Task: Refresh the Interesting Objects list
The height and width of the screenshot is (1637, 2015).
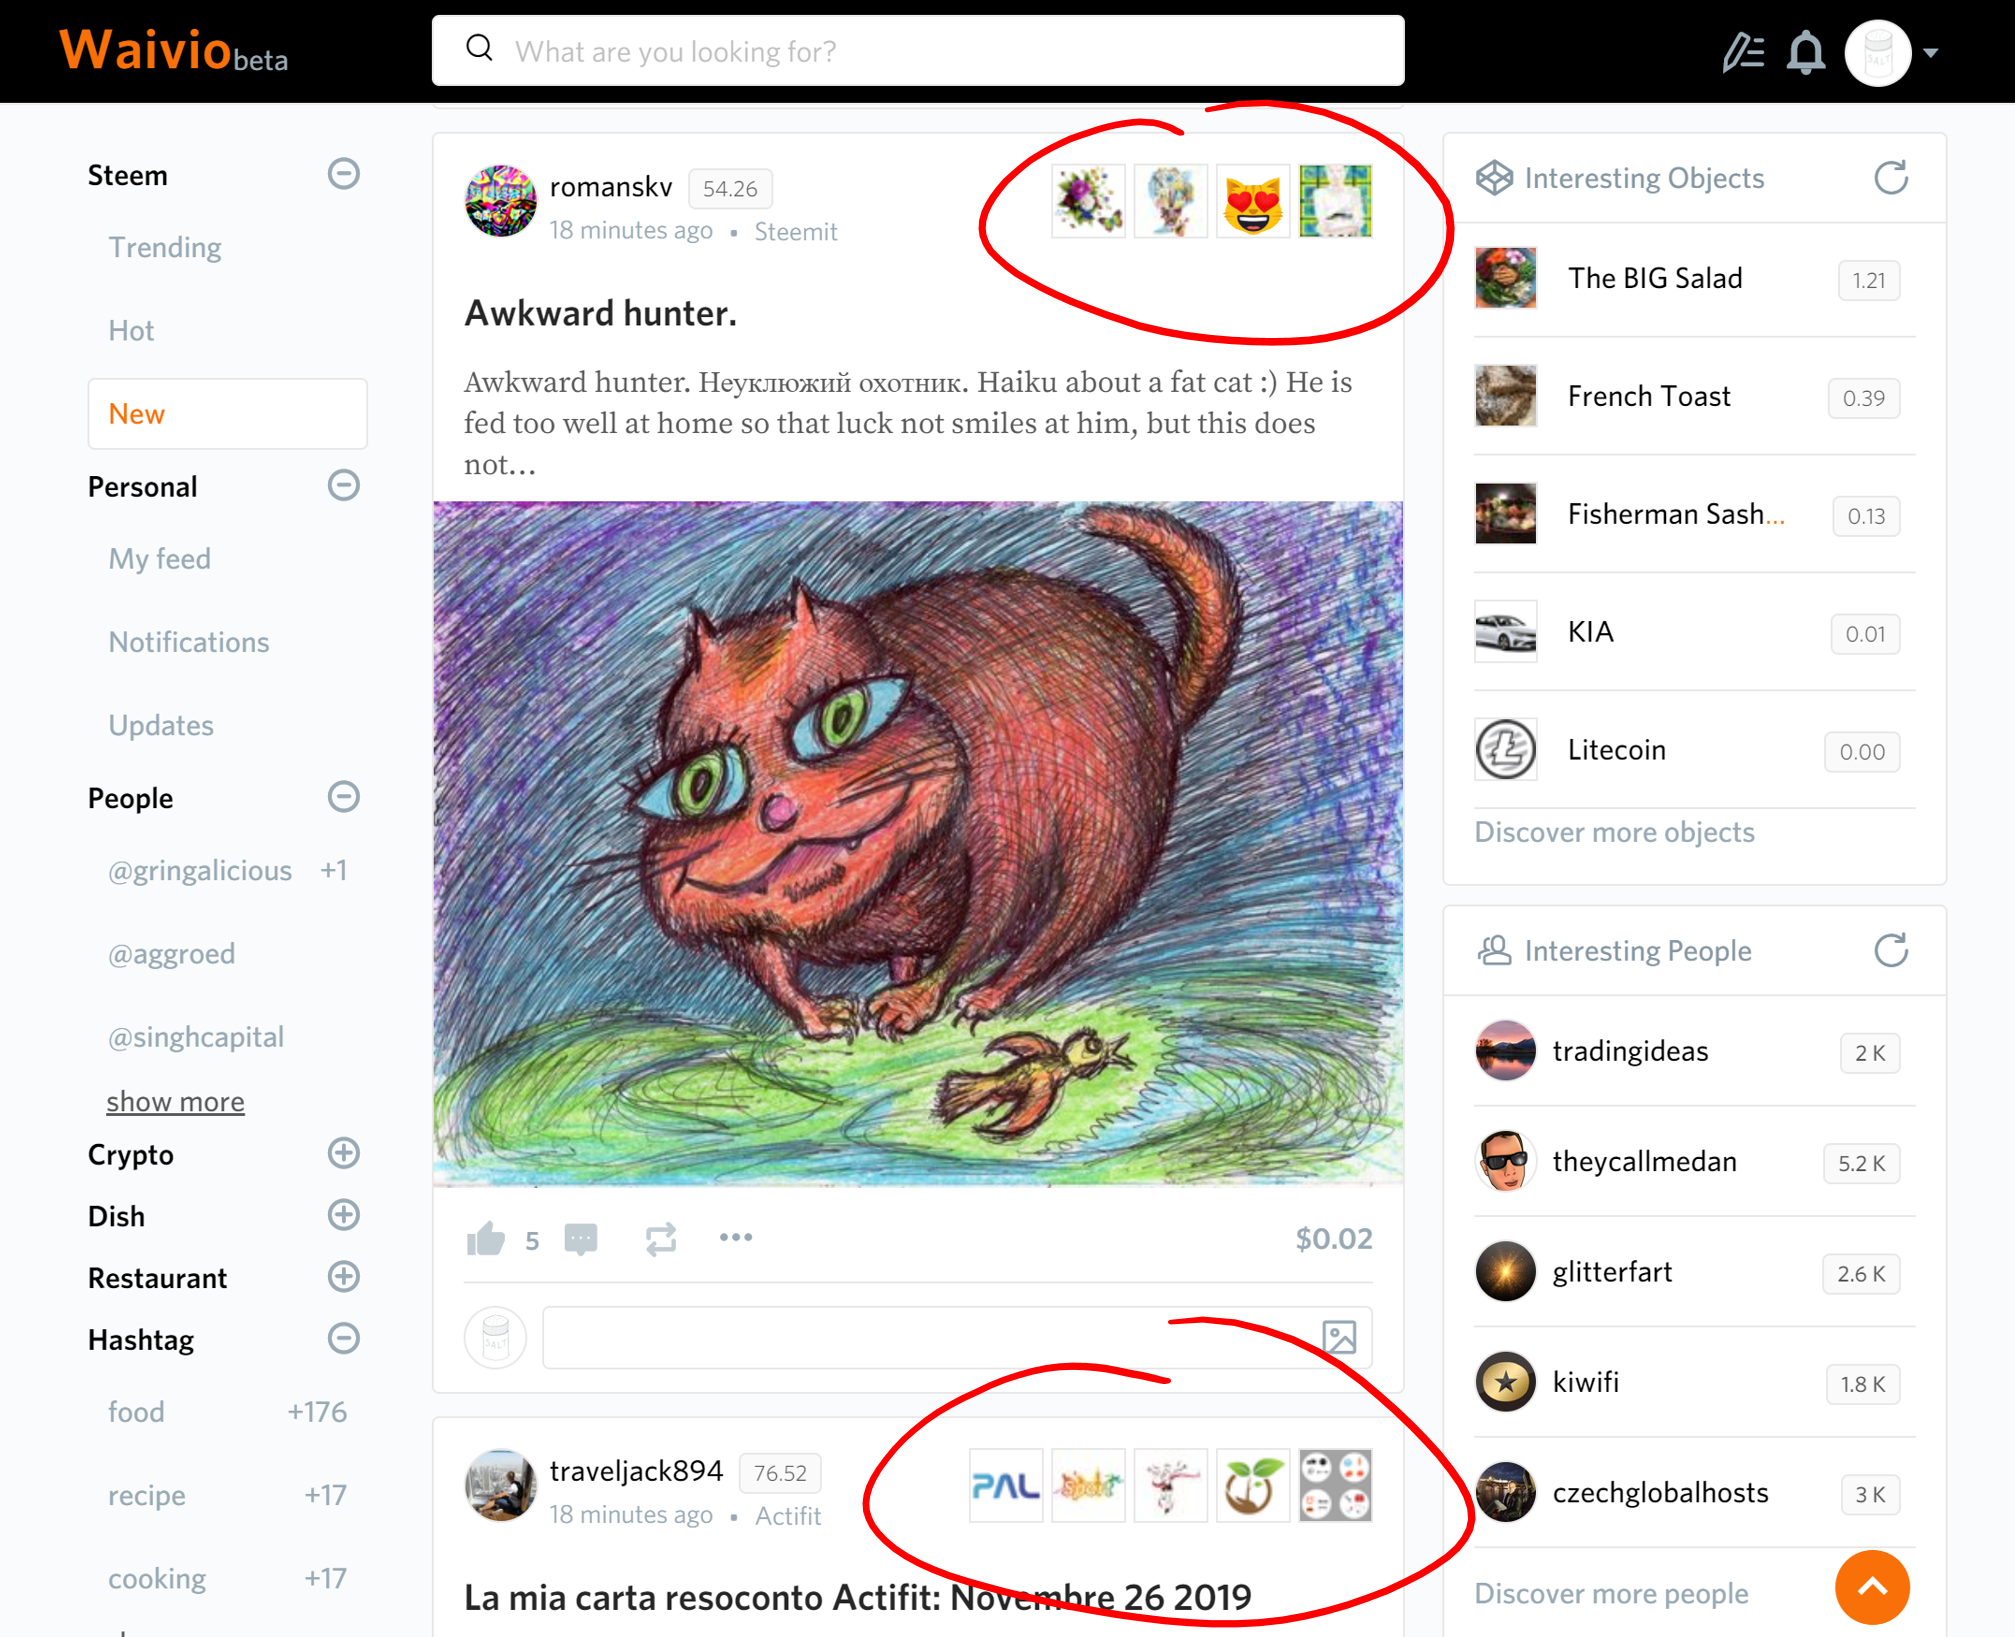Action: click(x=1890, y=178)
